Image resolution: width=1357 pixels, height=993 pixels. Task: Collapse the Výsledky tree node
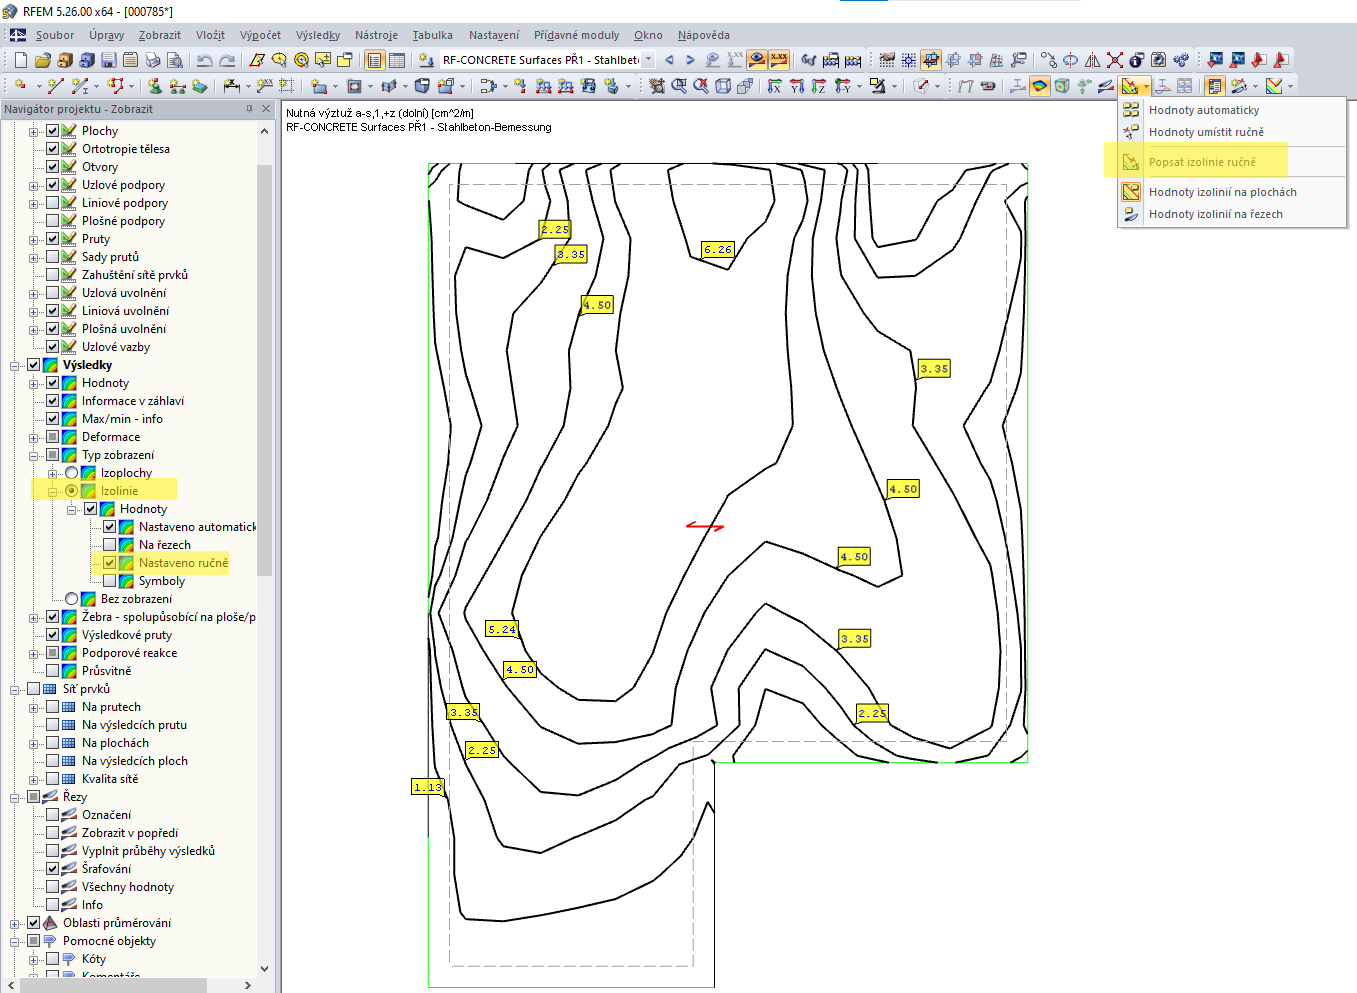pos(15,365)
